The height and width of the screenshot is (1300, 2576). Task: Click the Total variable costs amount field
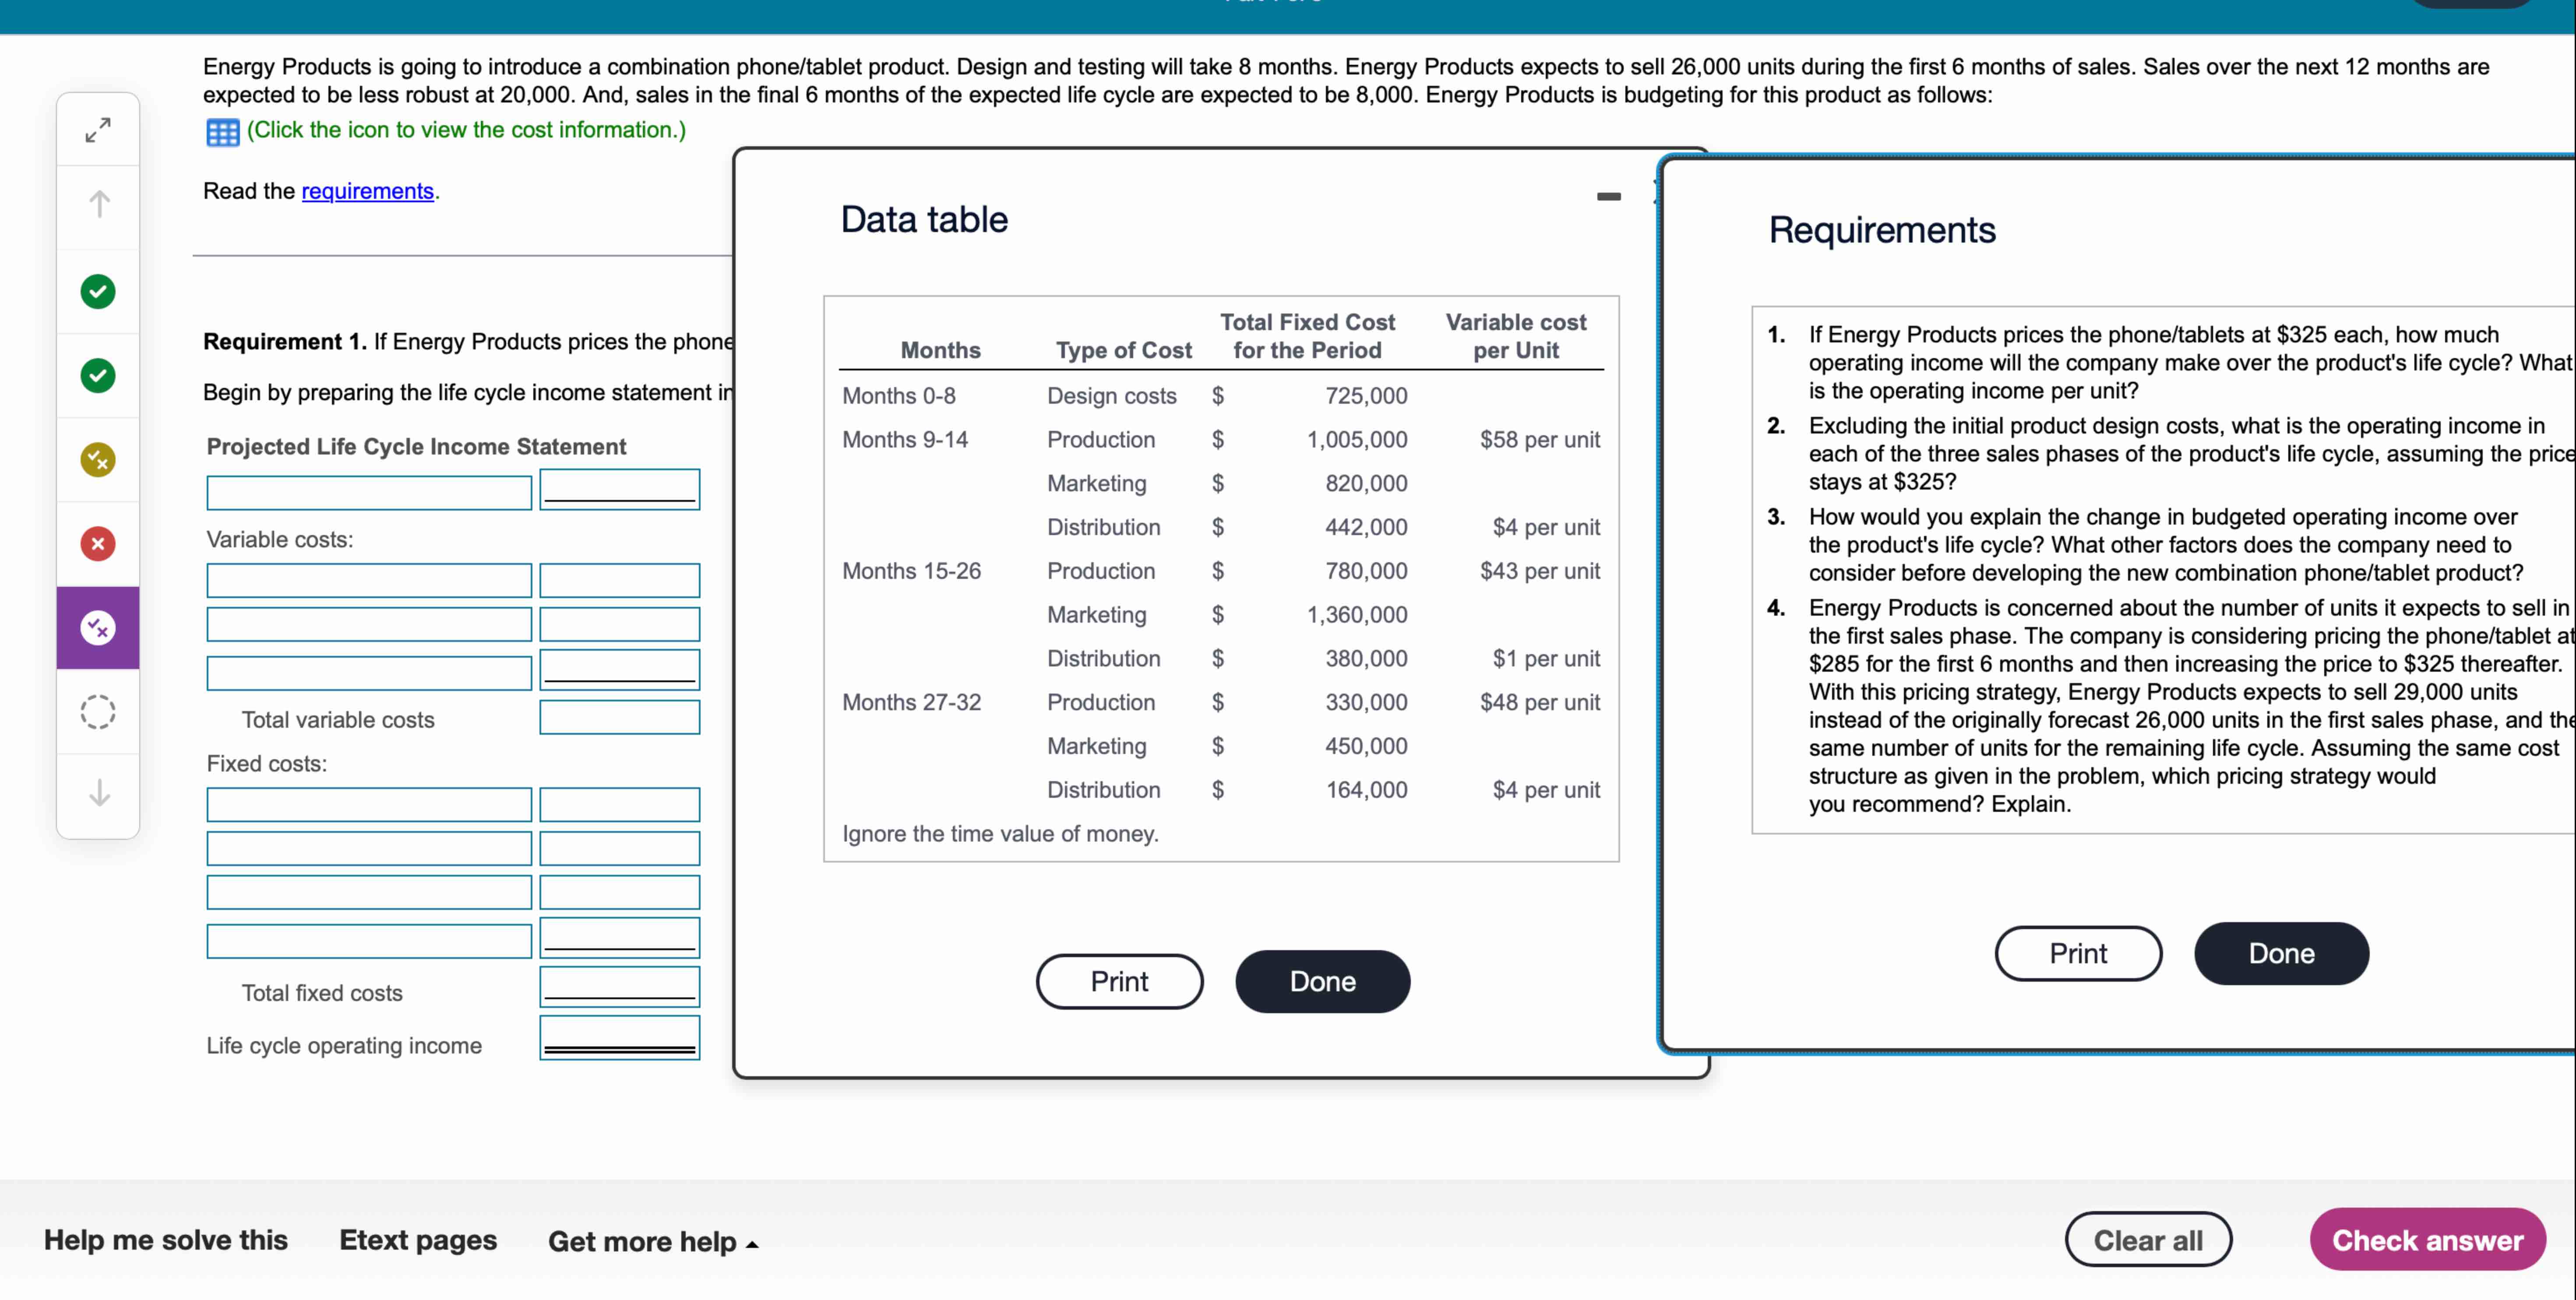click(619, 718)
